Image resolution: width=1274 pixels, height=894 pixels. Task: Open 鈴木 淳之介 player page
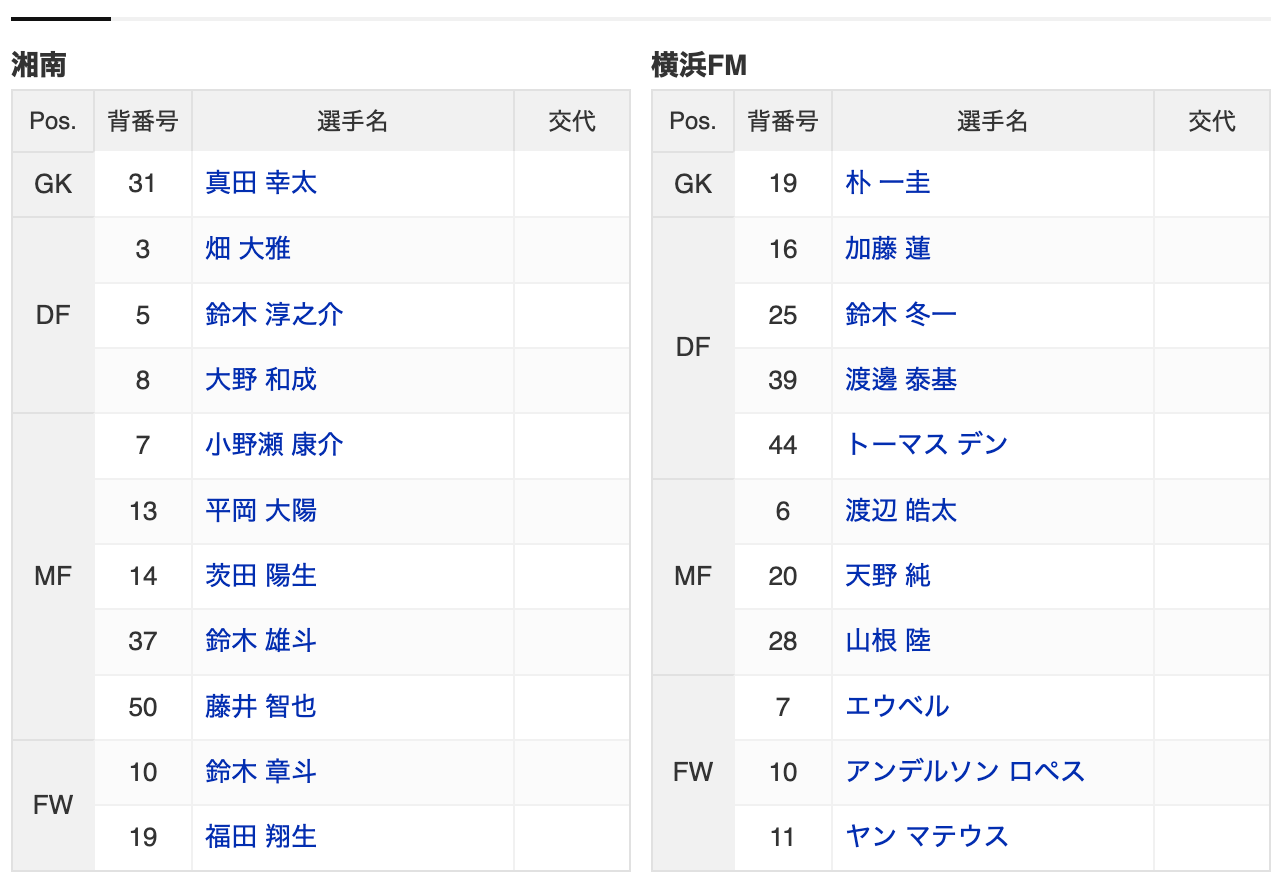pyautogui.click(x=274, y=314)
